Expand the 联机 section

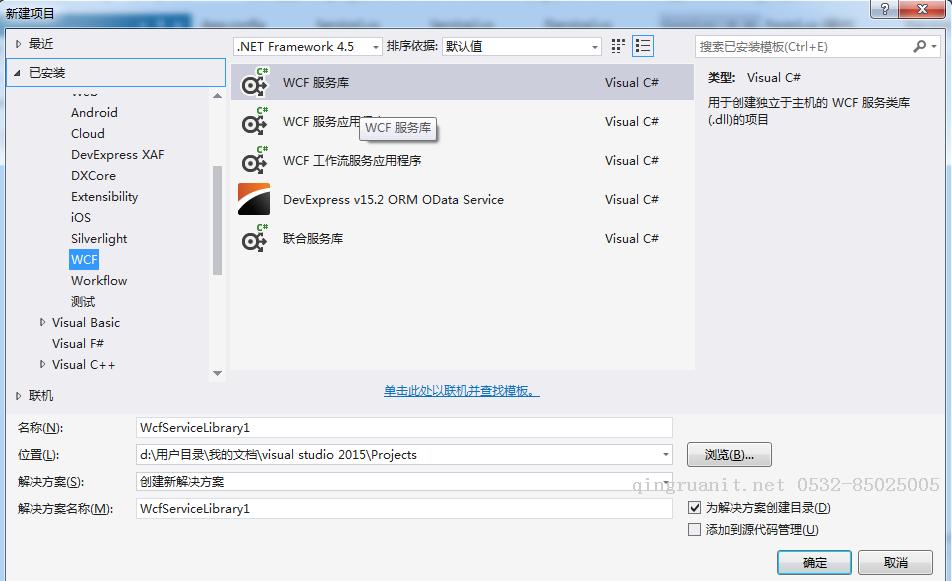click(18, 396)
